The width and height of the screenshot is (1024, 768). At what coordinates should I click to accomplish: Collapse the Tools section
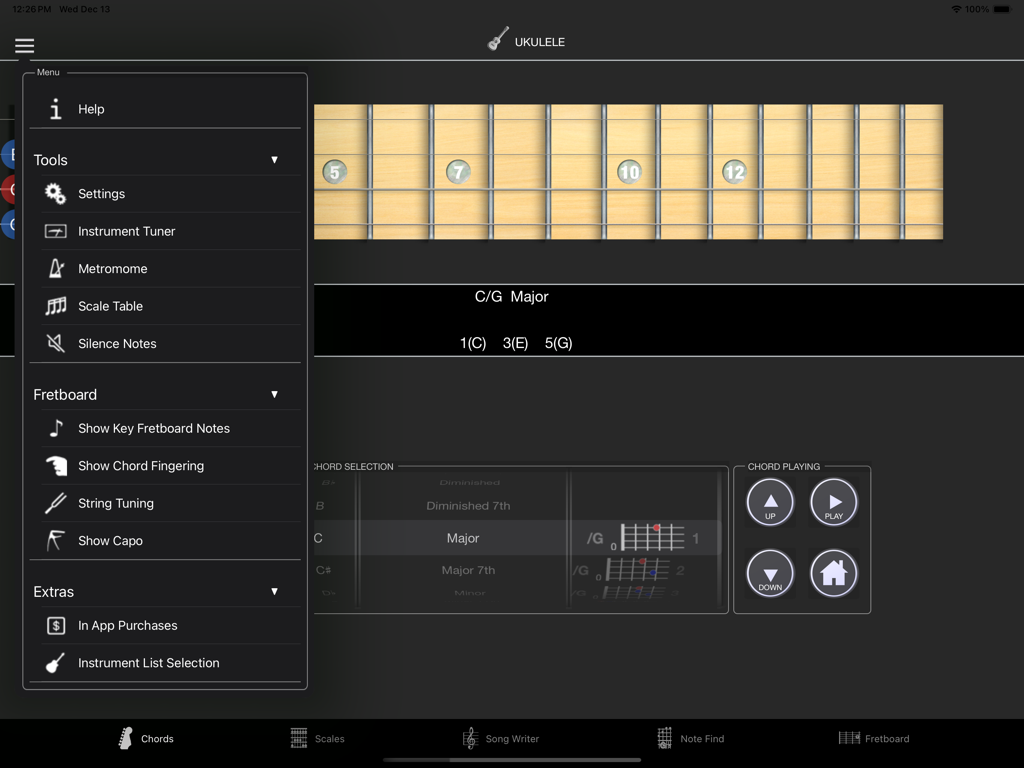point(273,158)
